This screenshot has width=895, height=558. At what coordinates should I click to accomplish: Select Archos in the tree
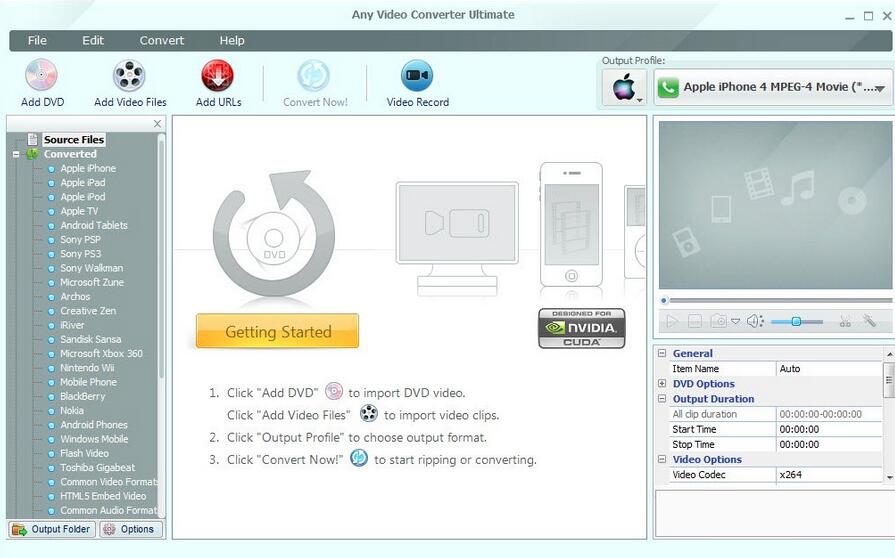tap(75, 297)
